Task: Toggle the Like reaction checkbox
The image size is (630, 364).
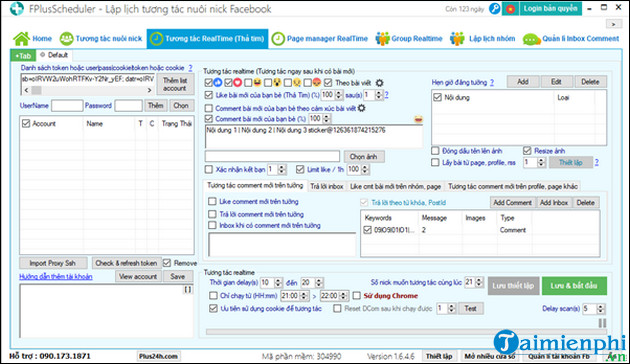Action: [x=208, y=83]
